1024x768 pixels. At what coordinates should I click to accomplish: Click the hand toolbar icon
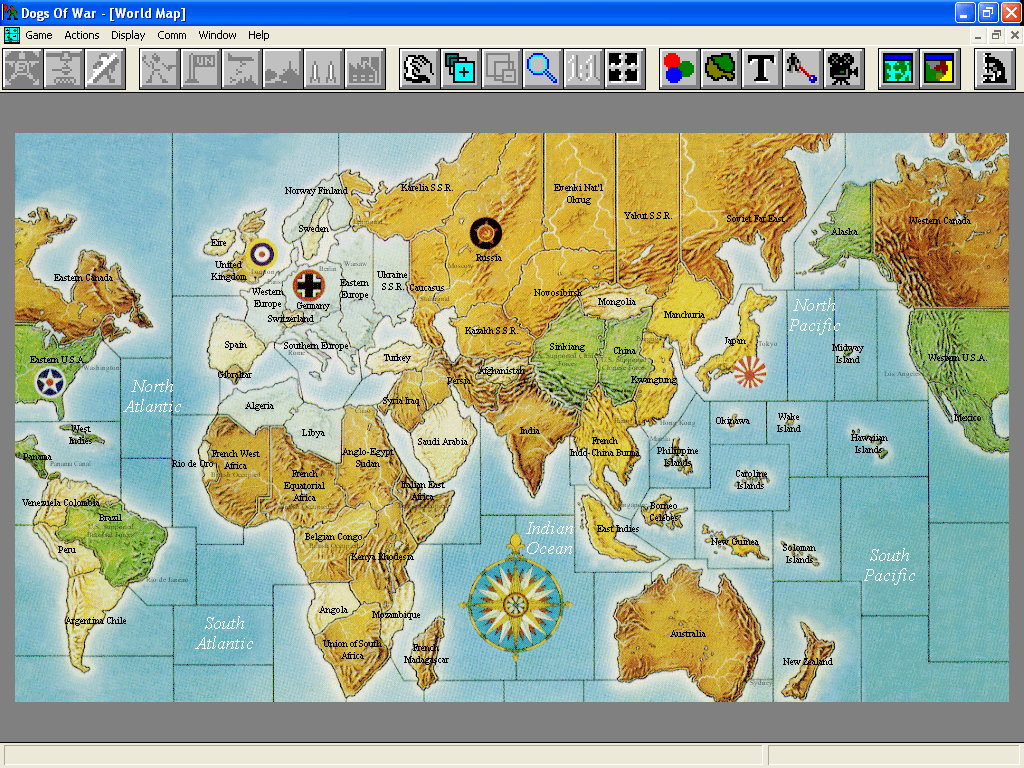click(x=419, y=69)
